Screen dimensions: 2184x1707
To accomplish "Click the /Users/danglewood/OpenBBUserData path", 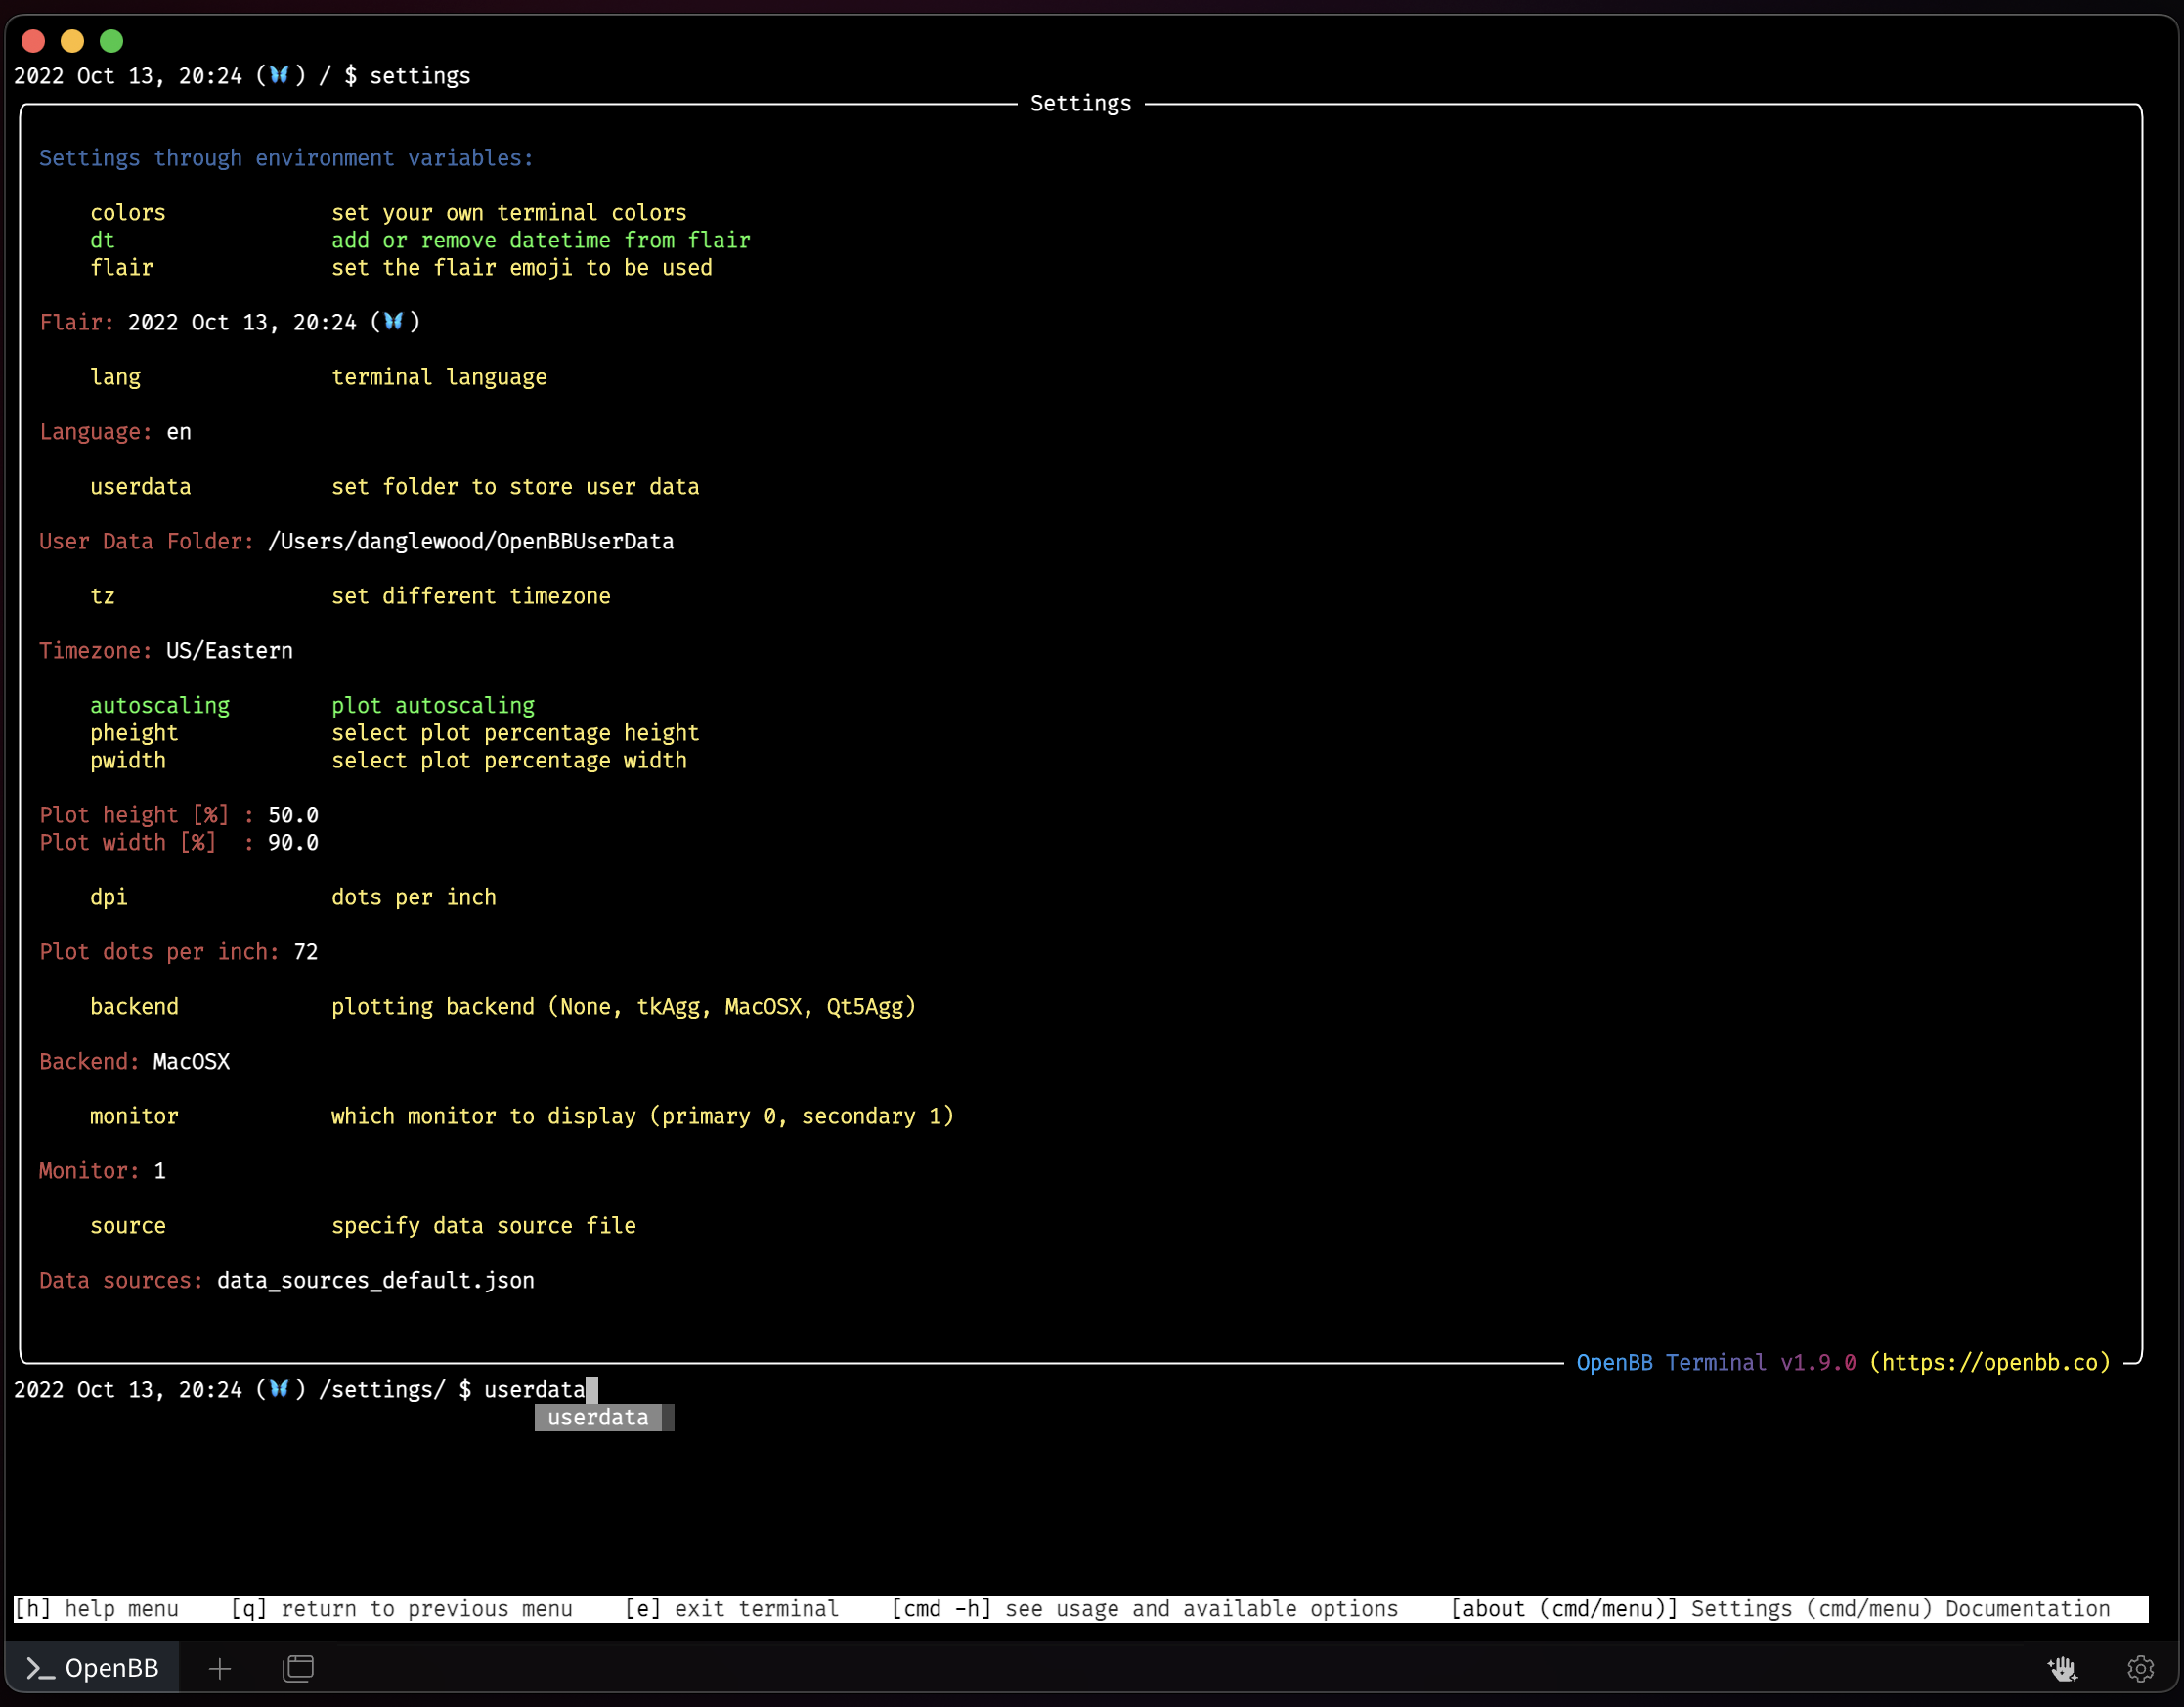I will [471, 542].
